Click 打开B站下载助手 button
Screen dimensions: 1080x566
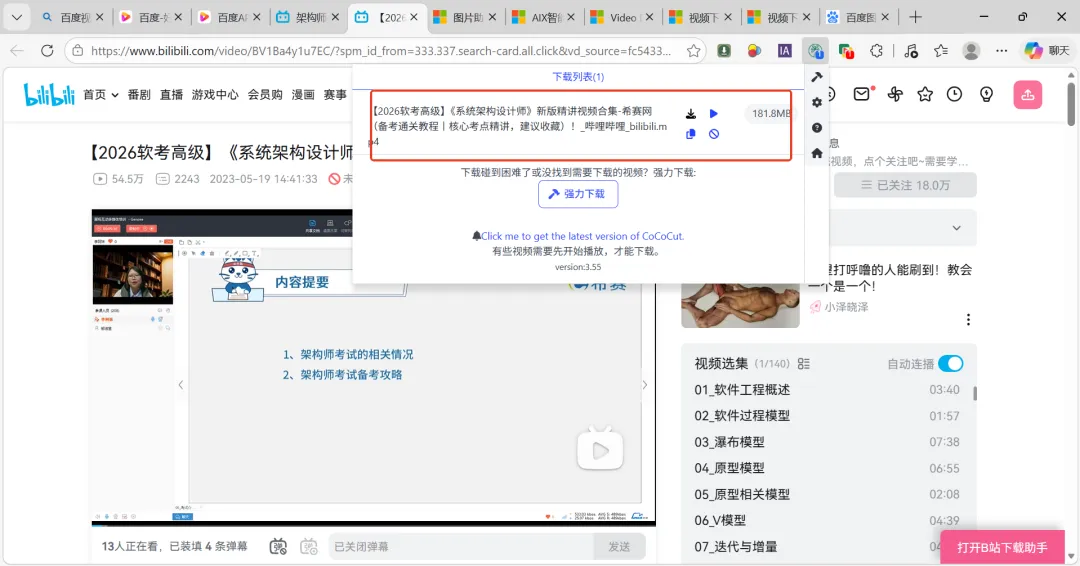click(1002, 547)
